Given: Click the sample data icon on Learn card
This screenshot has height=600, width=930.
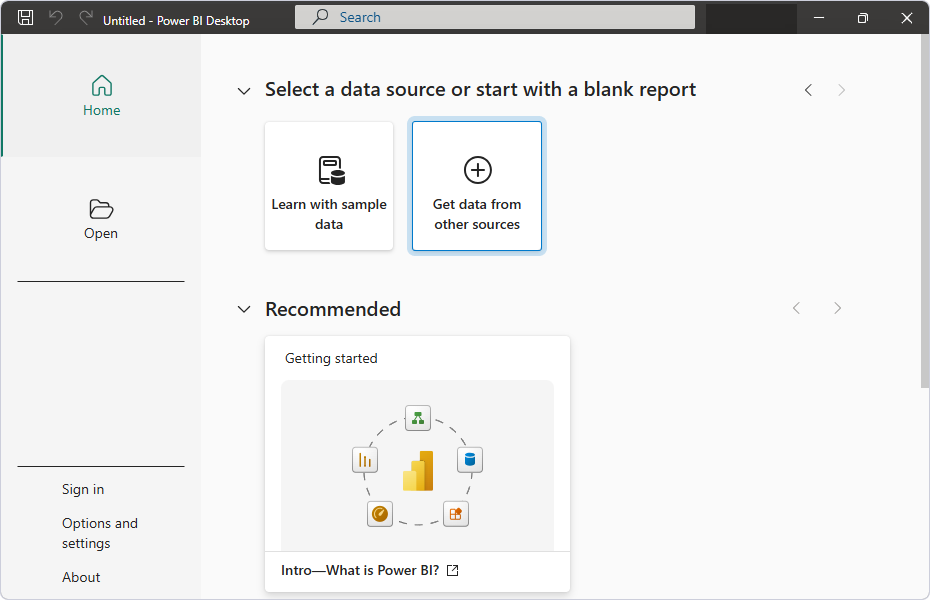Looking at the screenshot, I should (329, 170).
